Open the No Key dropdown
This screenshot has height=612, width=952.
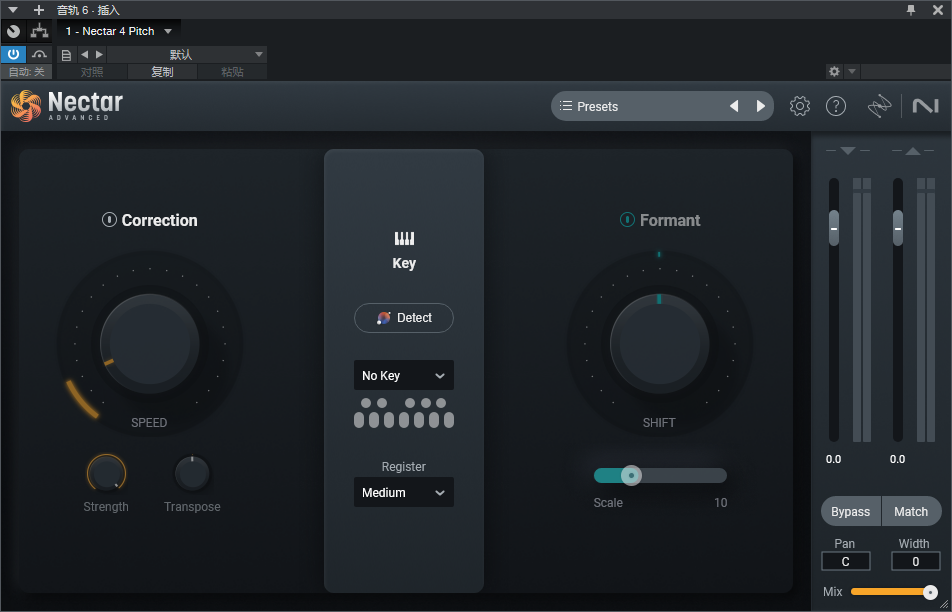[x=404, y=375]
